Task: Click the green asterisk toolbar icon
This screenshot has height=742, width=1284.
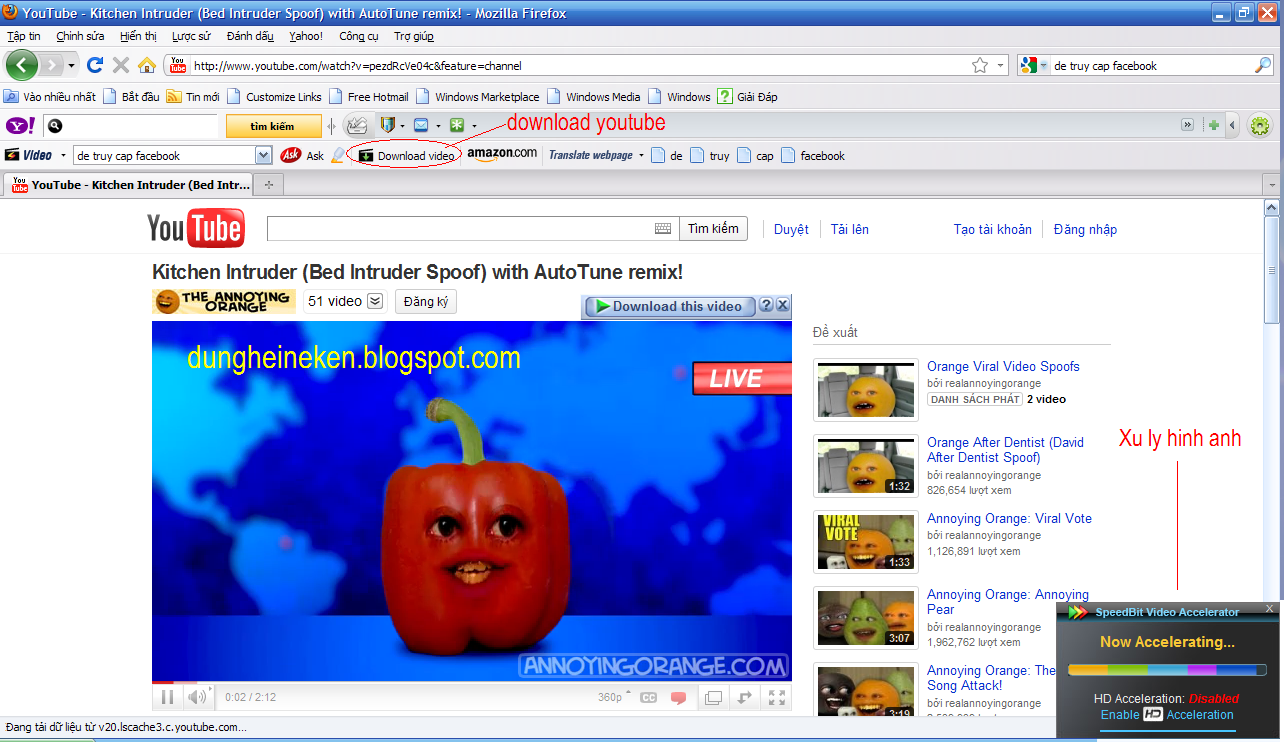Action: tap(457, 125)
